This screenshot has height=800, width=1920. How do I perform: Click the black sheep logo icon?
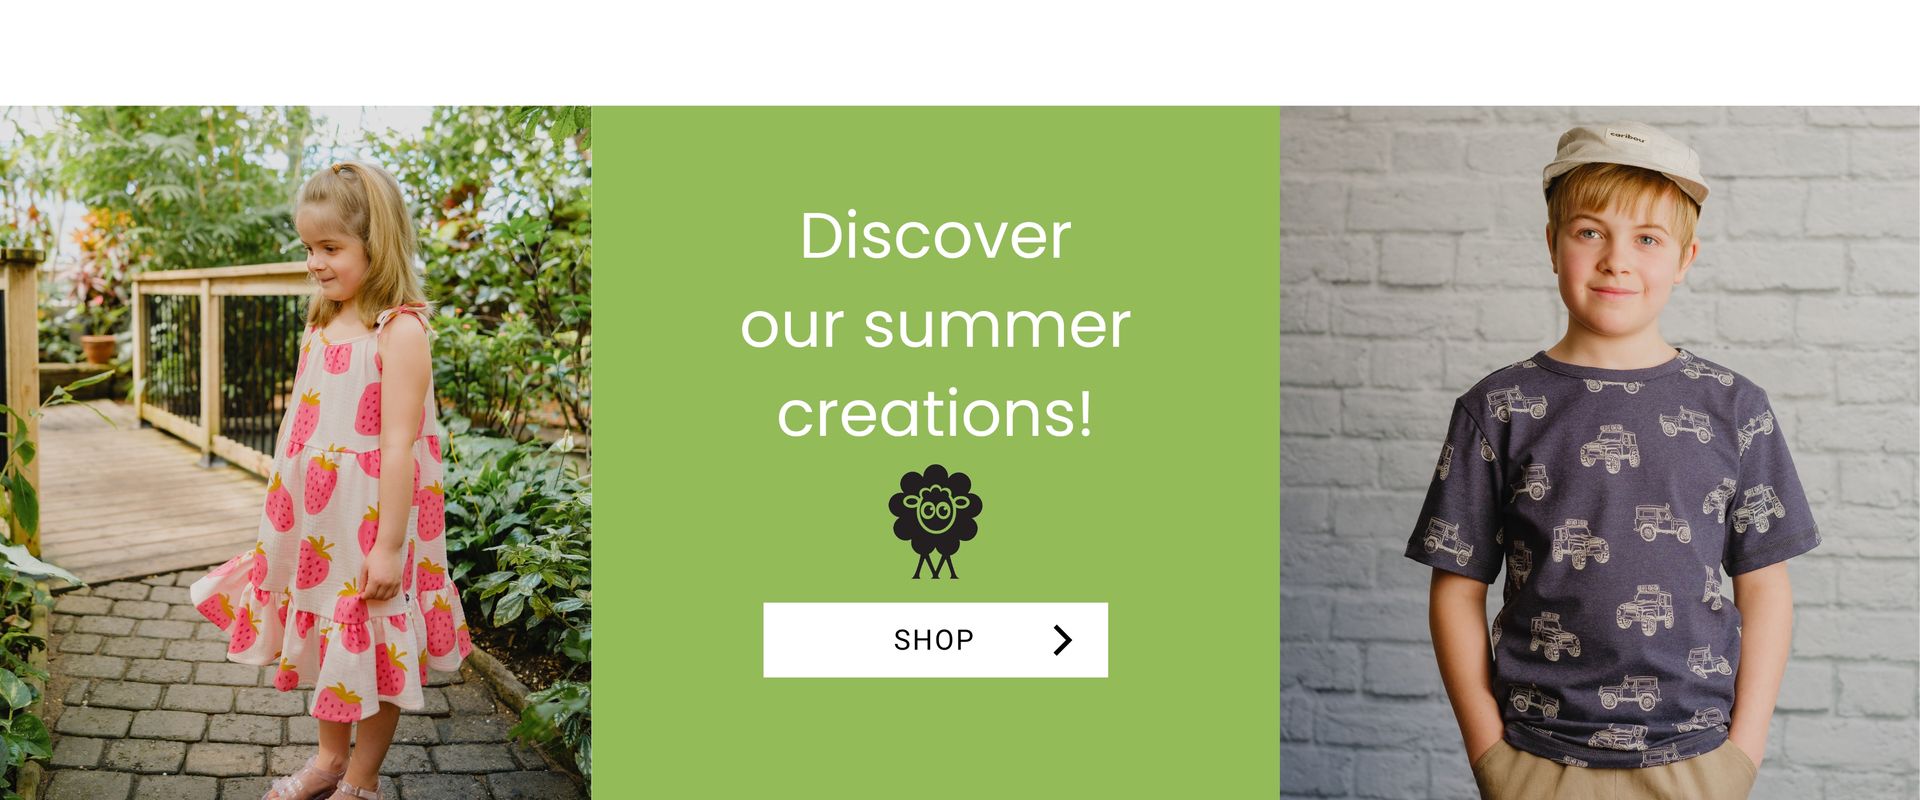[x=935, y=522]
